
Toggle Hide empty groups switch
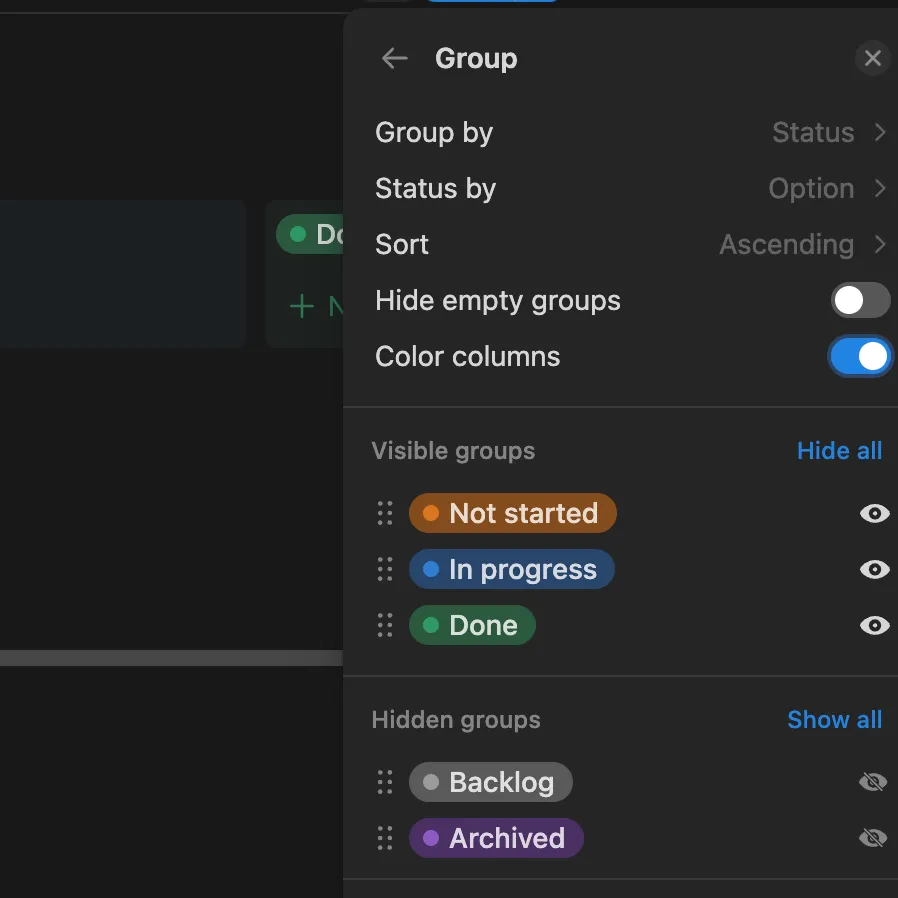pos(860,300)
